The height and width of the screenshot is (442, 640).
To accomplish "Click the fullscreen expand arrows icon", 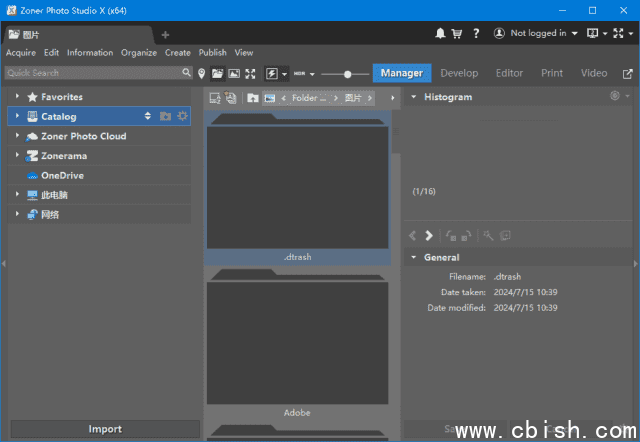I will point(250,73).
